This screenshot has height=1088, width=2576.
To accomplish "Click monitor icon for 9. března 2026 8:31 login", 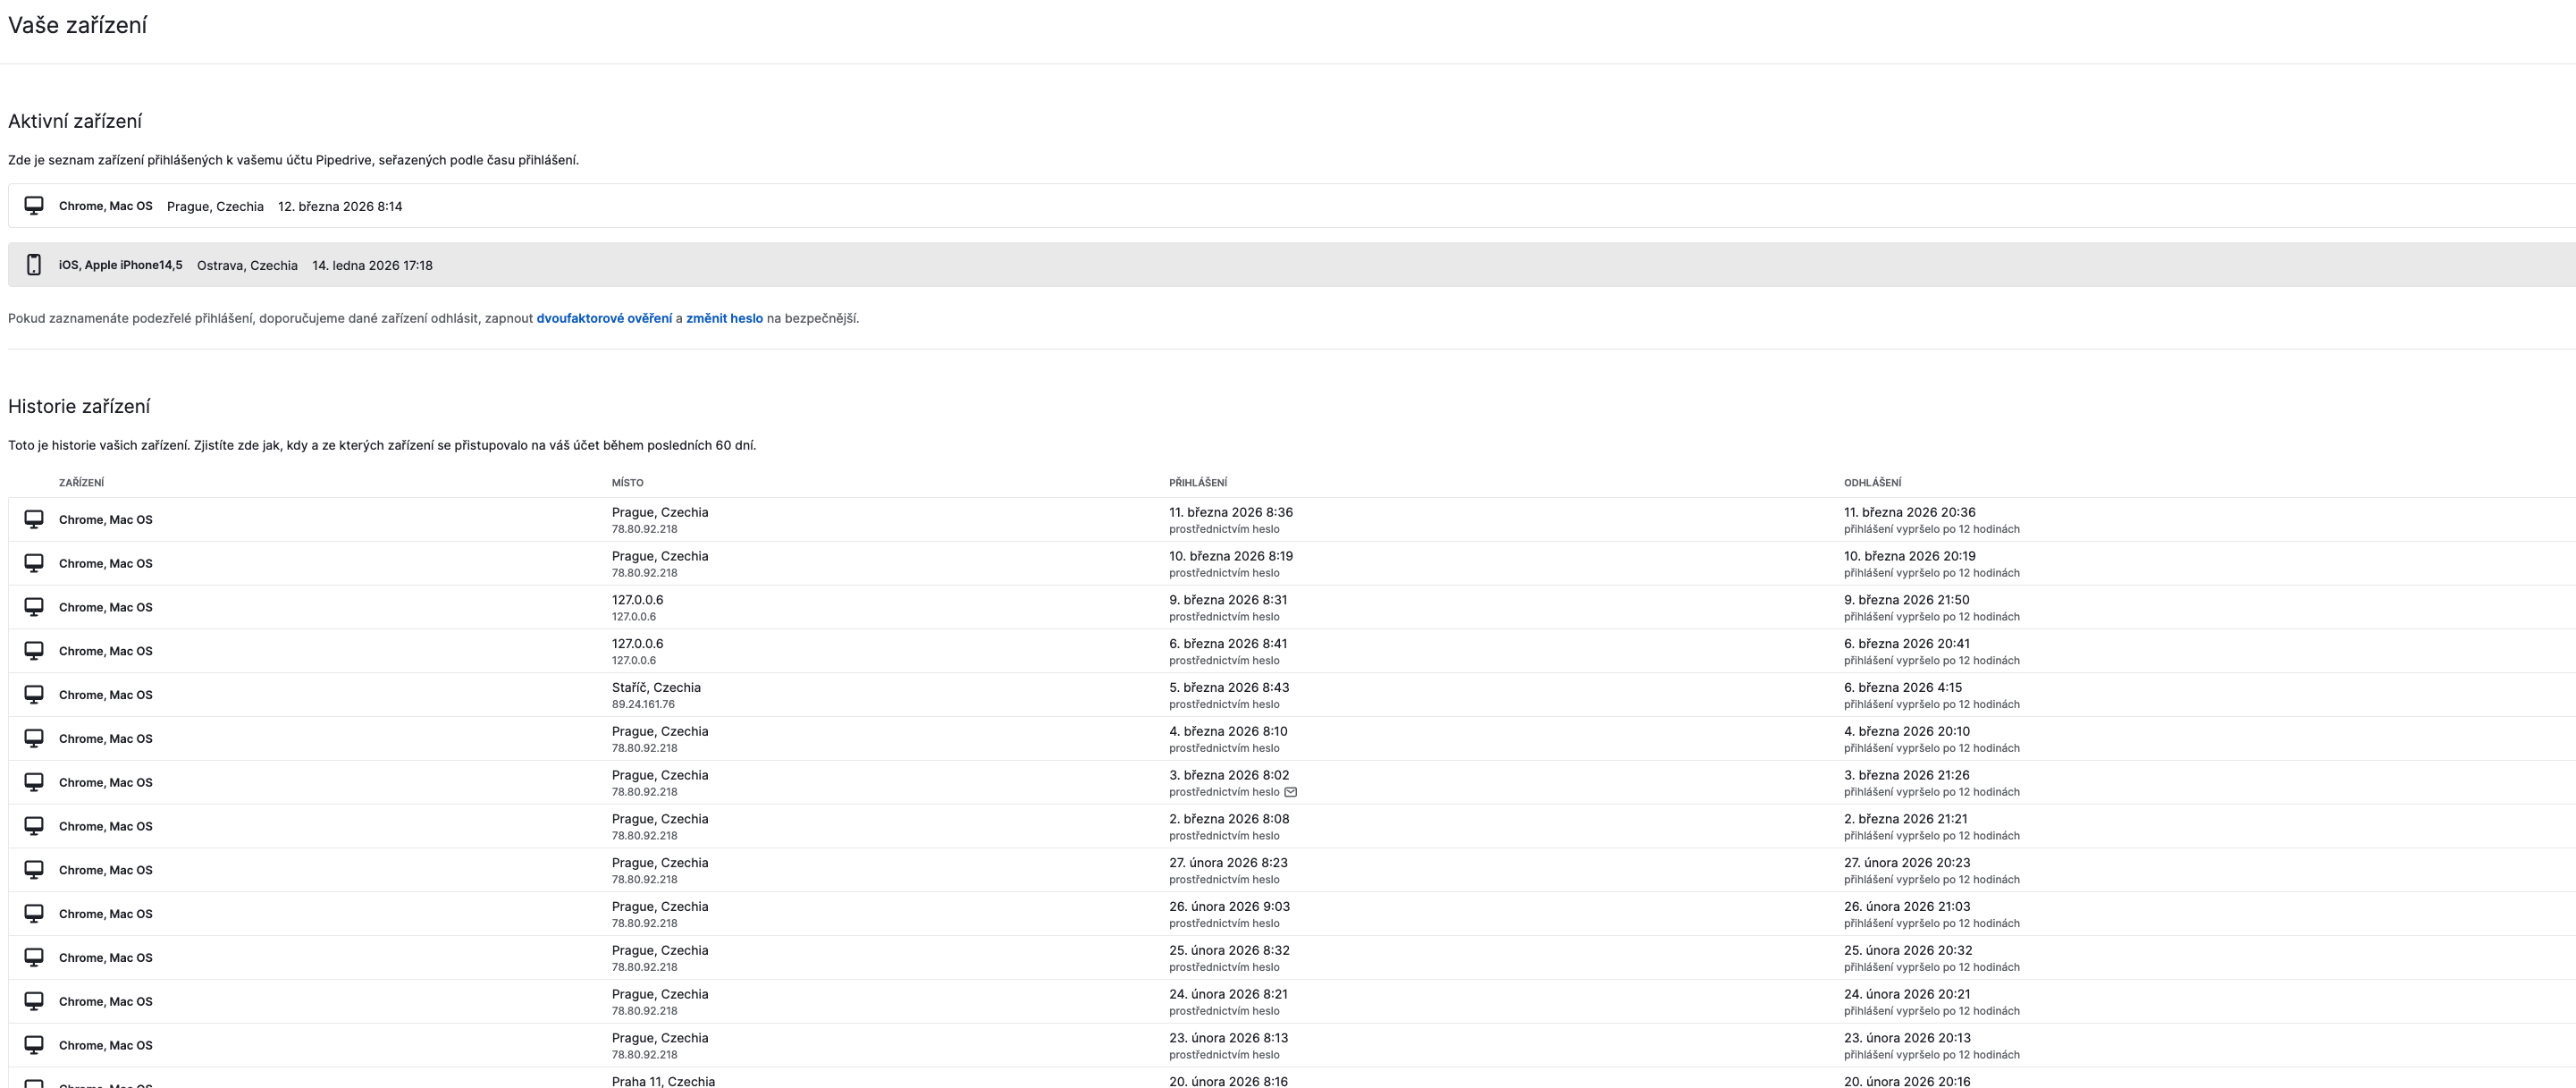I will [x=34, y=607].
